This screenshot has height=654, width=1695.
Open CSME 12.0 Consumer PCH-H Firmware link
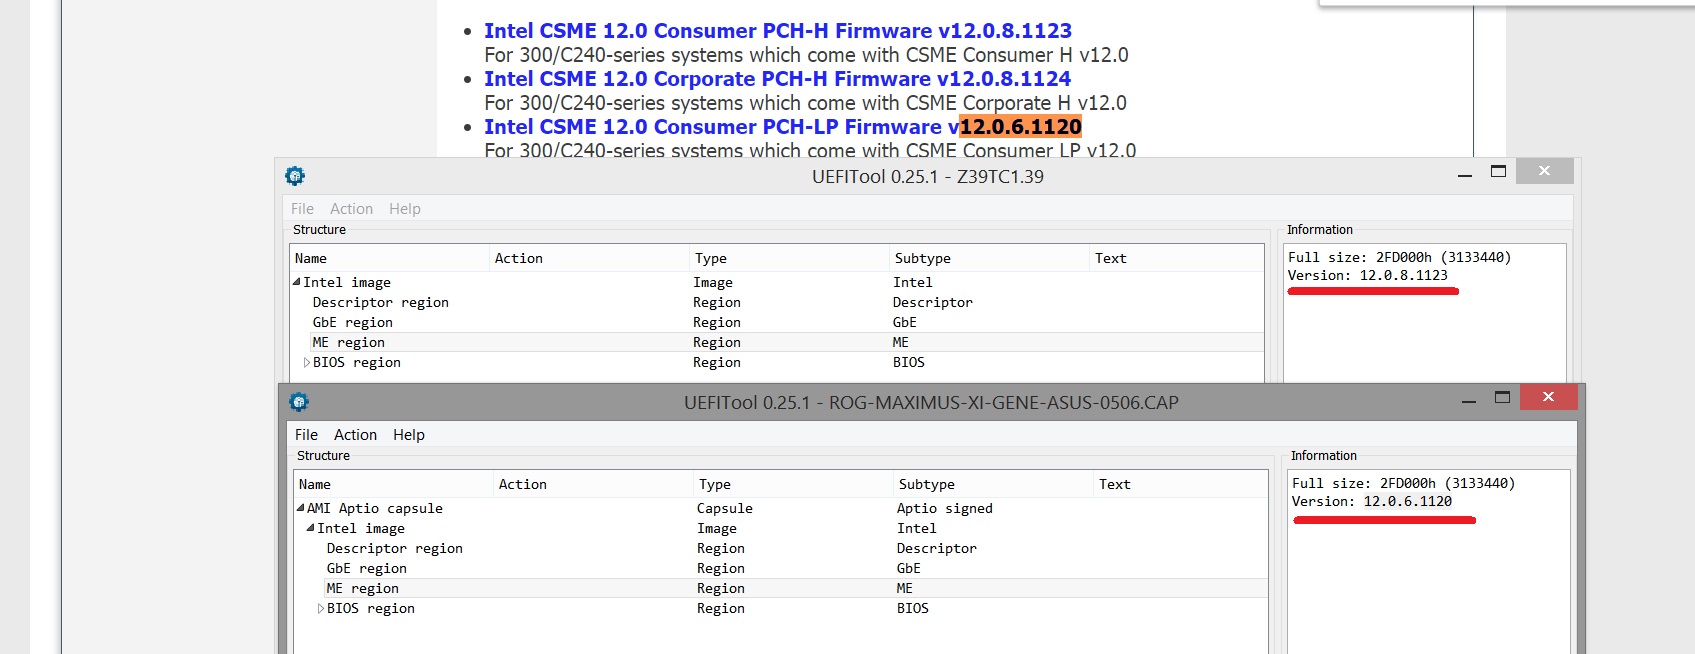coord(777,31)
